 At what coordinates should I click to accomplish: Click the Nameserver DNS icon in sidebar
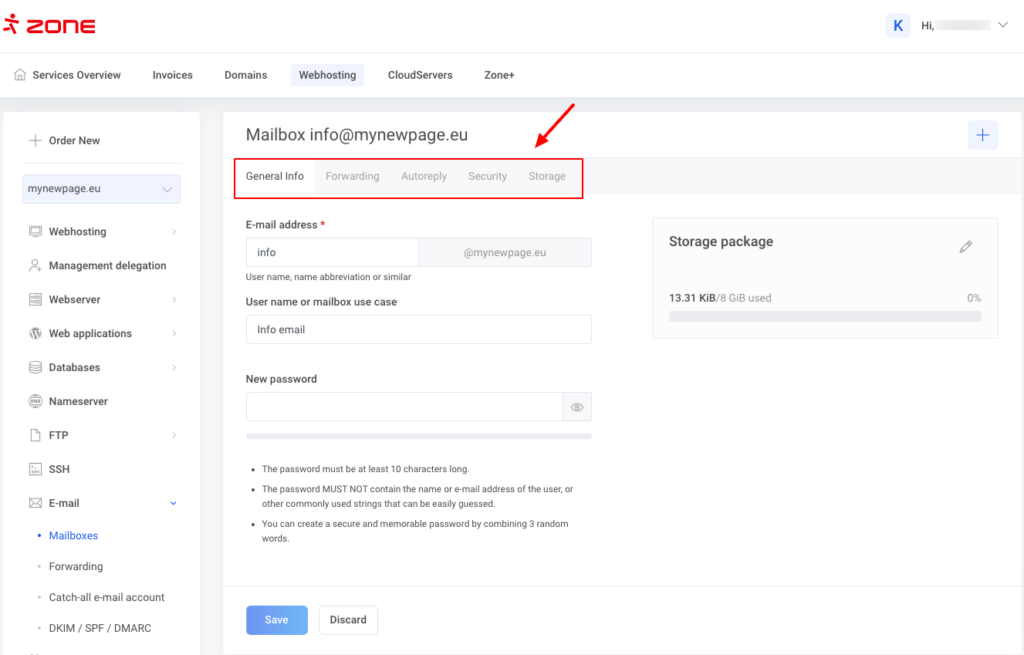[36, 401]
